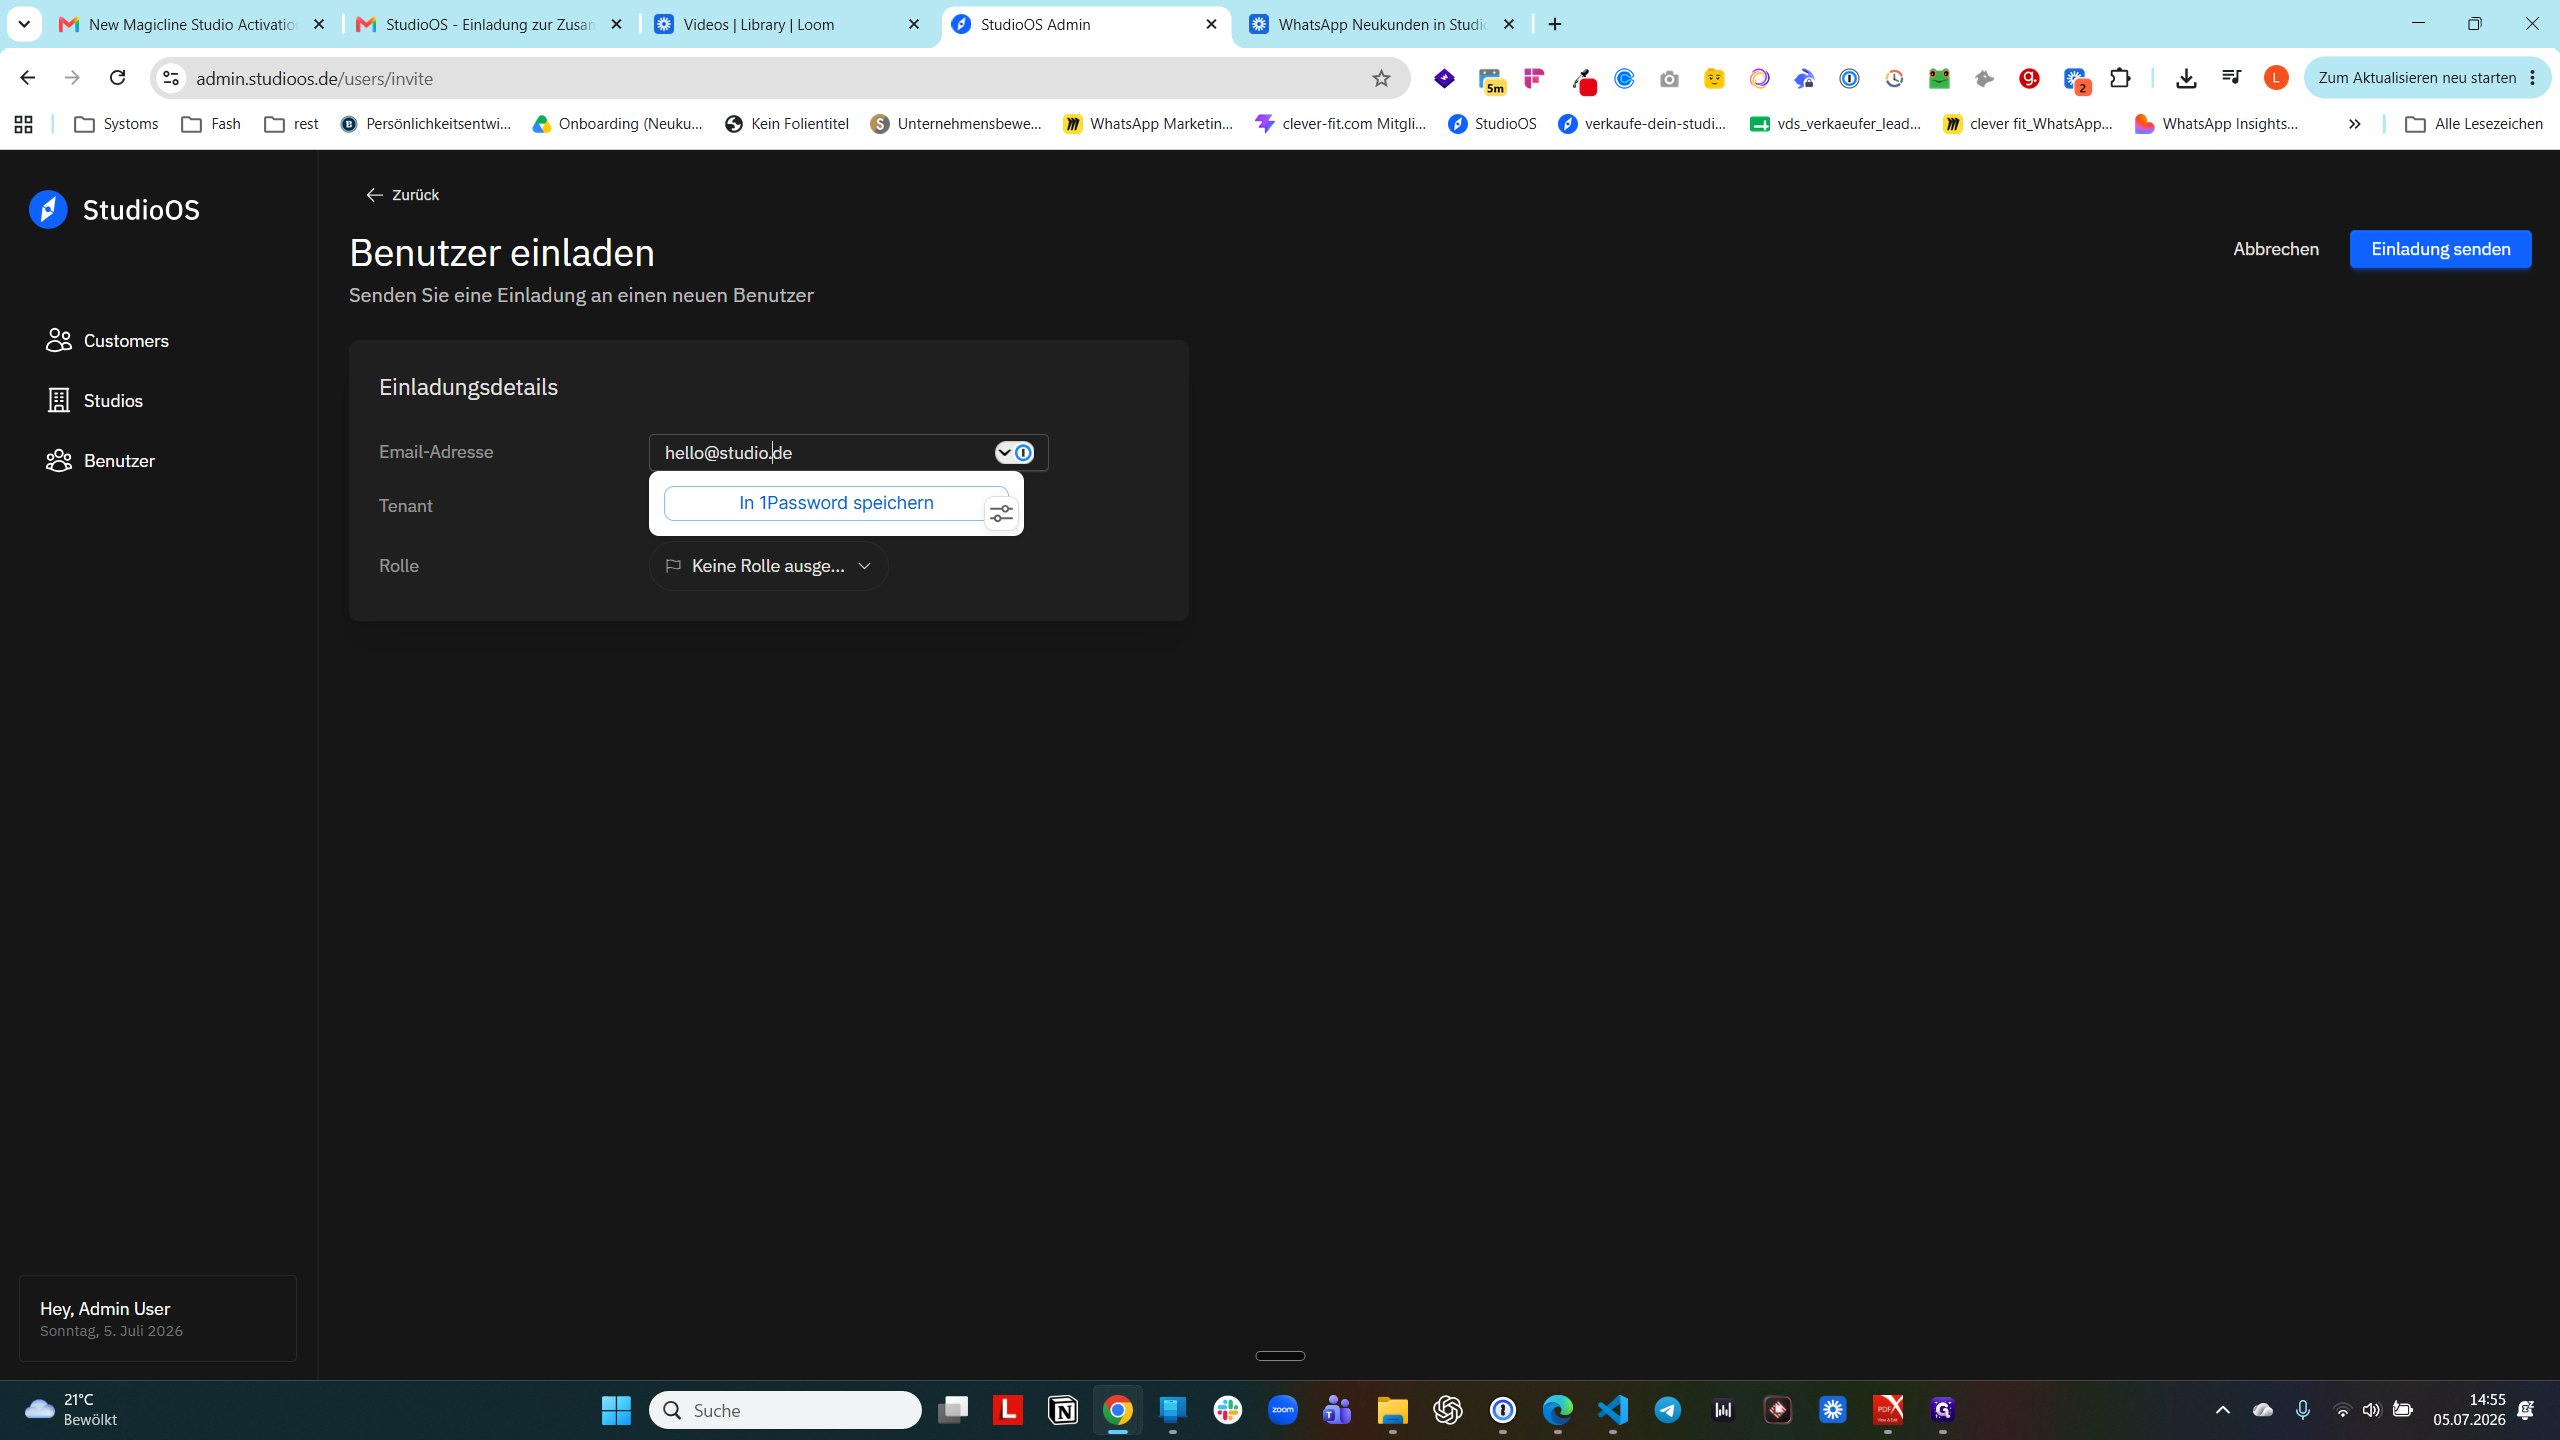
Task: Open Benutzer in the sidebar
Action: (100, 461)
